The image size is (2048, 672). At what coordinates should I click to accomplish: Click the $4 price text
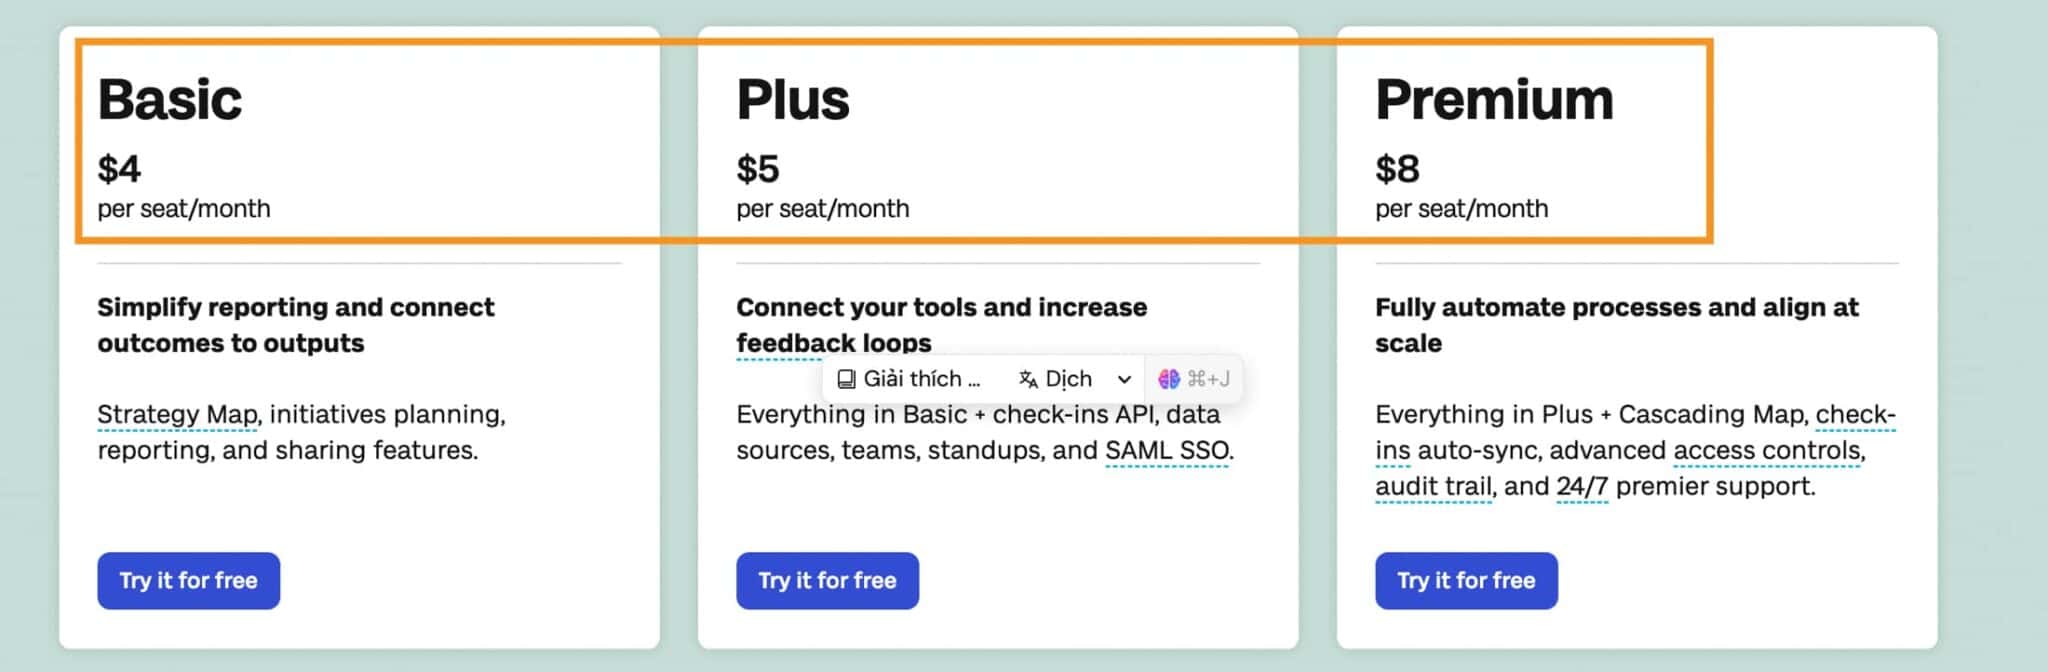pos(120,169)
